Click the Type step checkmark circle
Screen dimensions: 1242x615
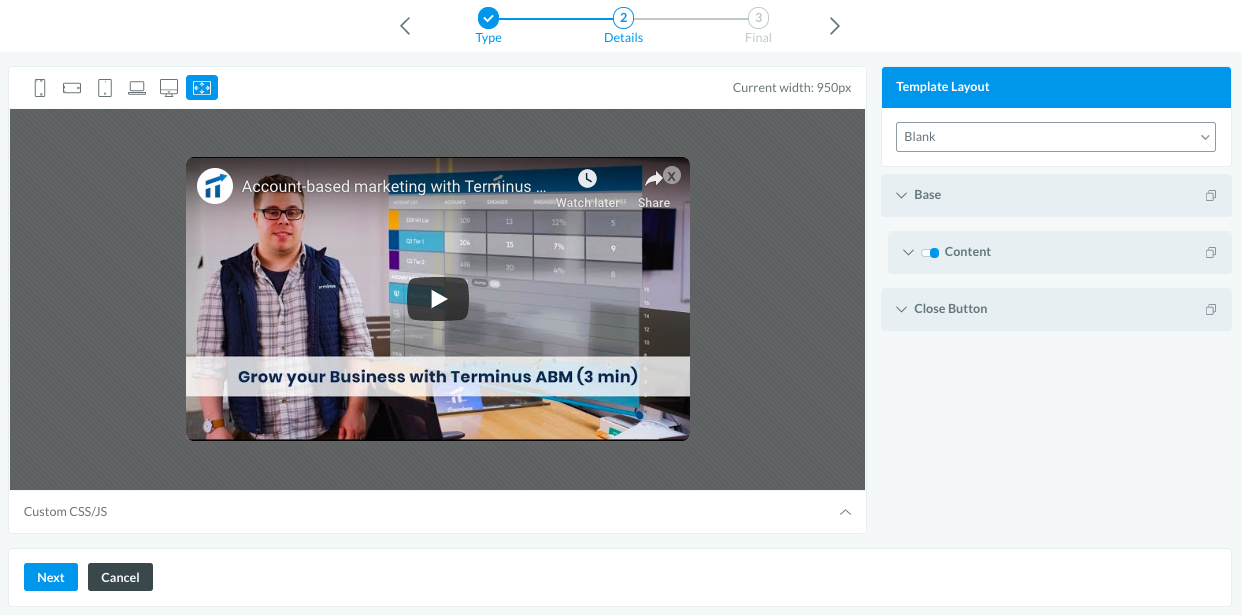(x=488, y=17)
